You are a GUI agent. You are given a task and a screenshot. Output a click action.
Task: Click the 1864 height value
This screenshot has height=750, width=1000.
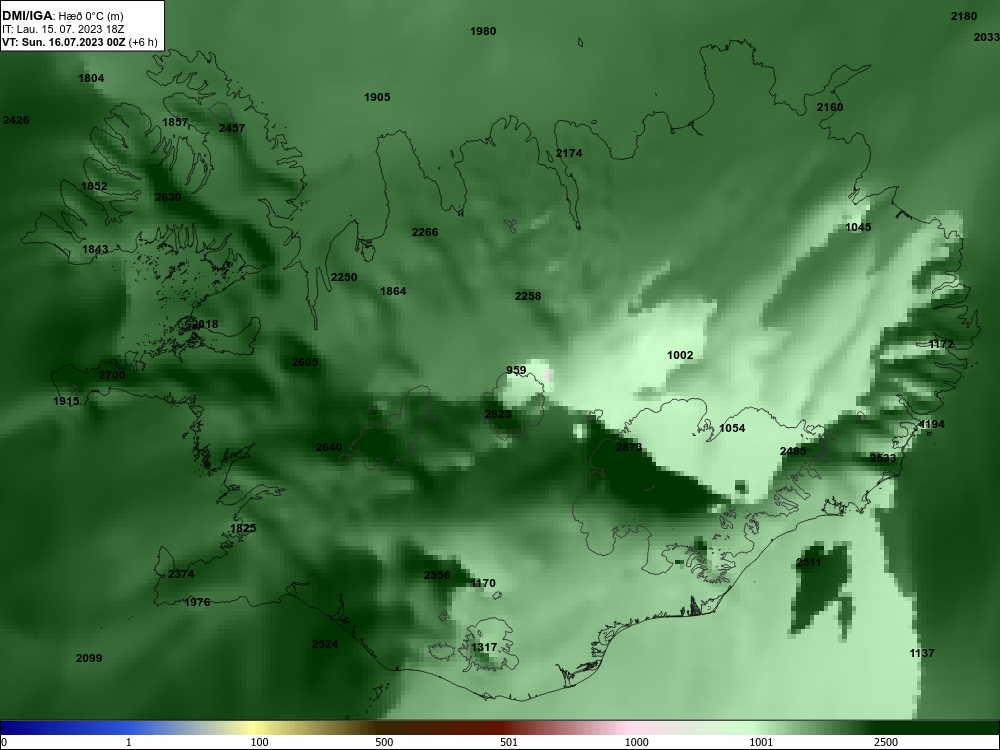click(x=393, y=291)
